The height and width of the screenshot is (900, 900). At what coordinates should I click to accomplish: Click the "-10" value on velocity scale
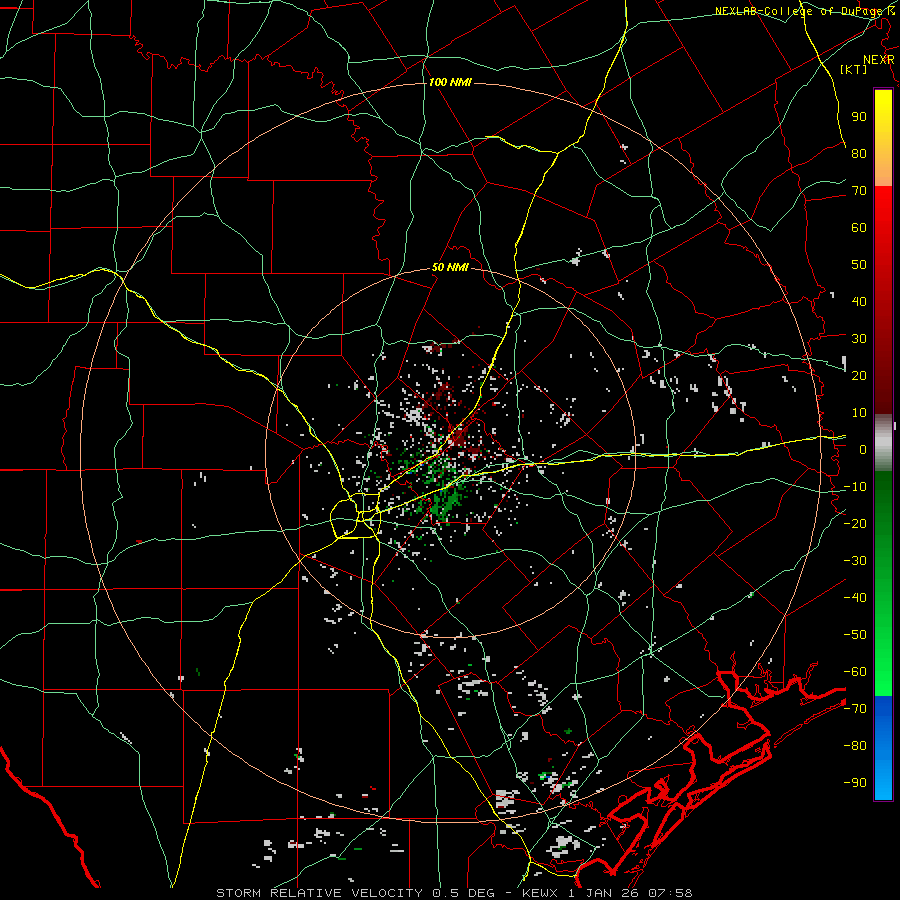[x=855, y=487]
